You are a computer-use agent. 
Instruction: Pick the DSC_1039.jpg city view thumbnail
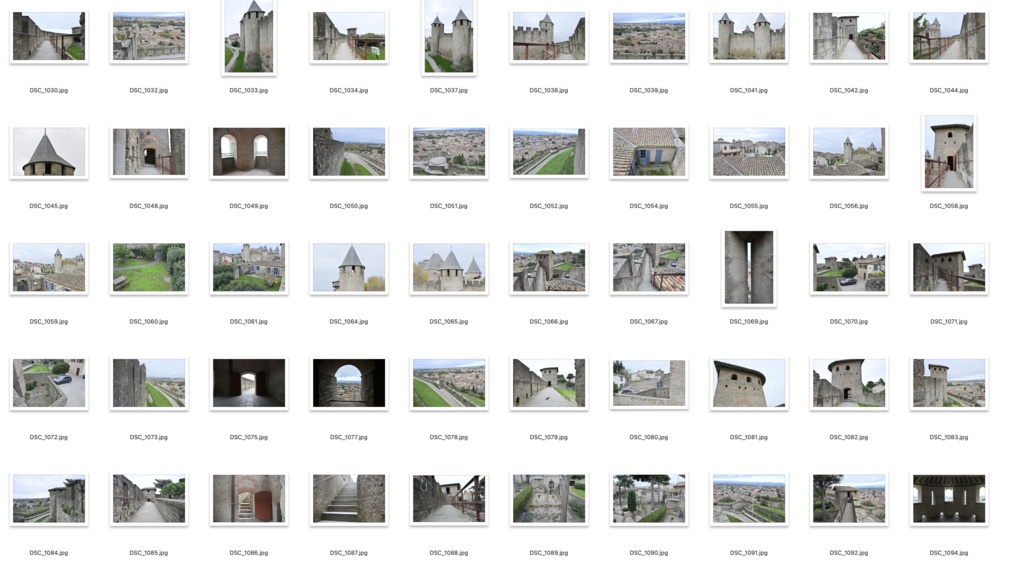(648, 37)
